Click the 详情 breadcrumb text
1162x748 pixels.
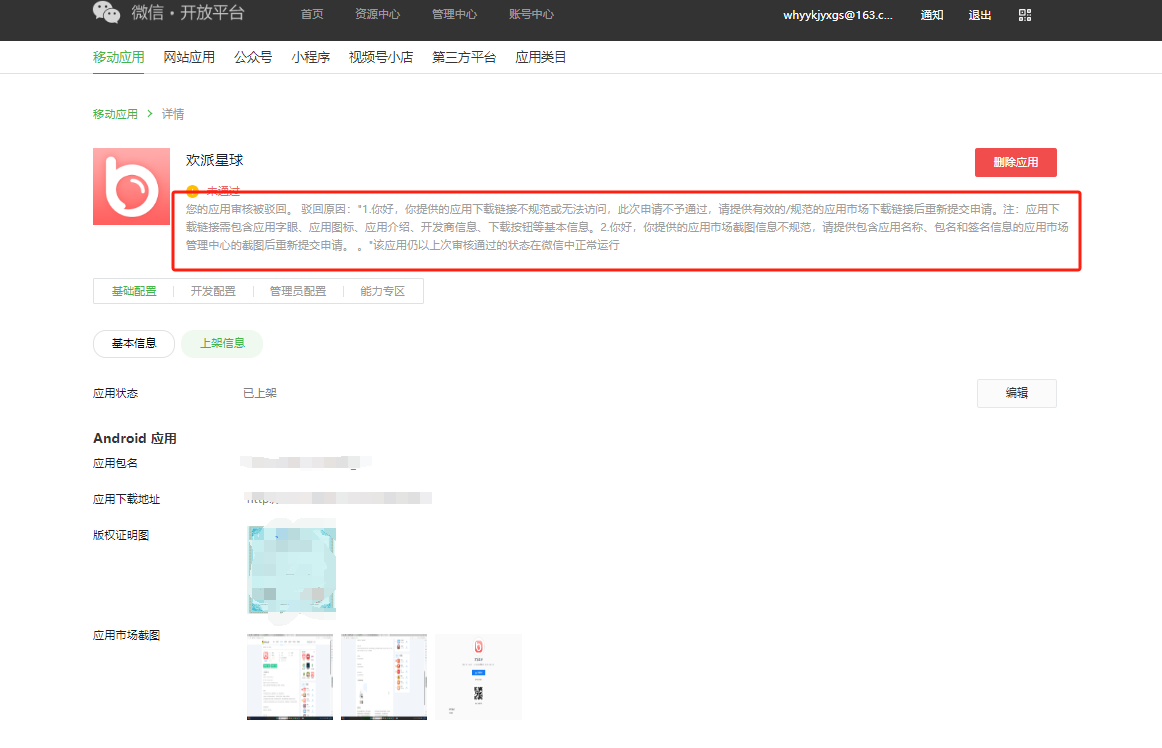173,114
